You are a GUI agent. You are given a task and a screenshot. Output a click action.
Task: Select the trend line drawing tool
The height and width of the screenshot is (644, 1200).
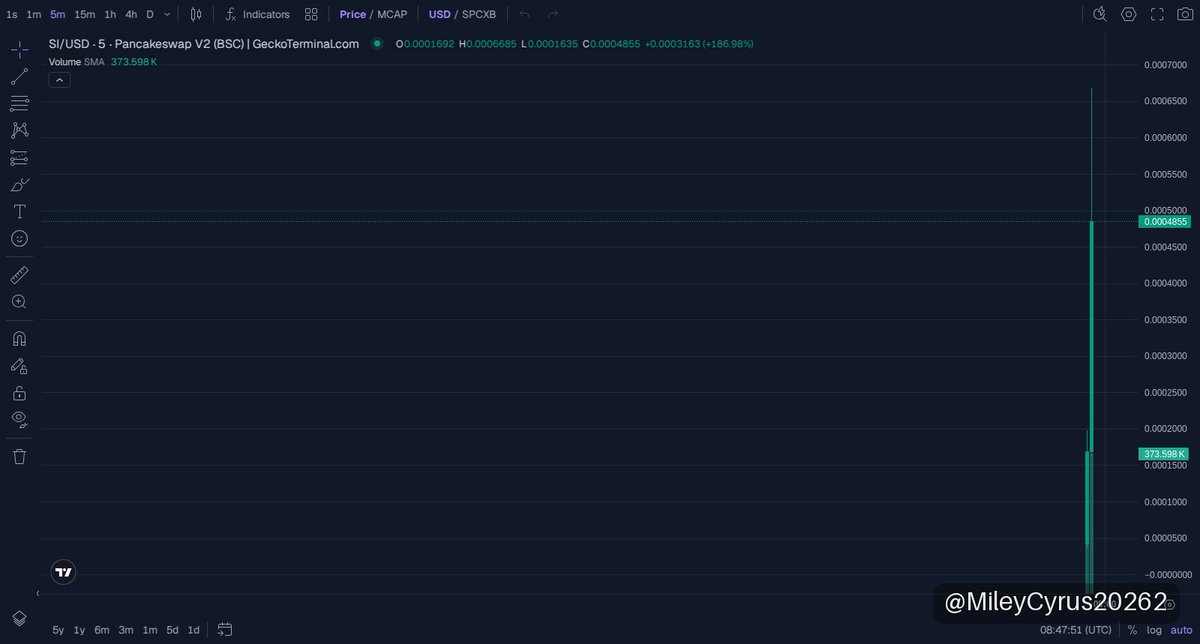19,76
